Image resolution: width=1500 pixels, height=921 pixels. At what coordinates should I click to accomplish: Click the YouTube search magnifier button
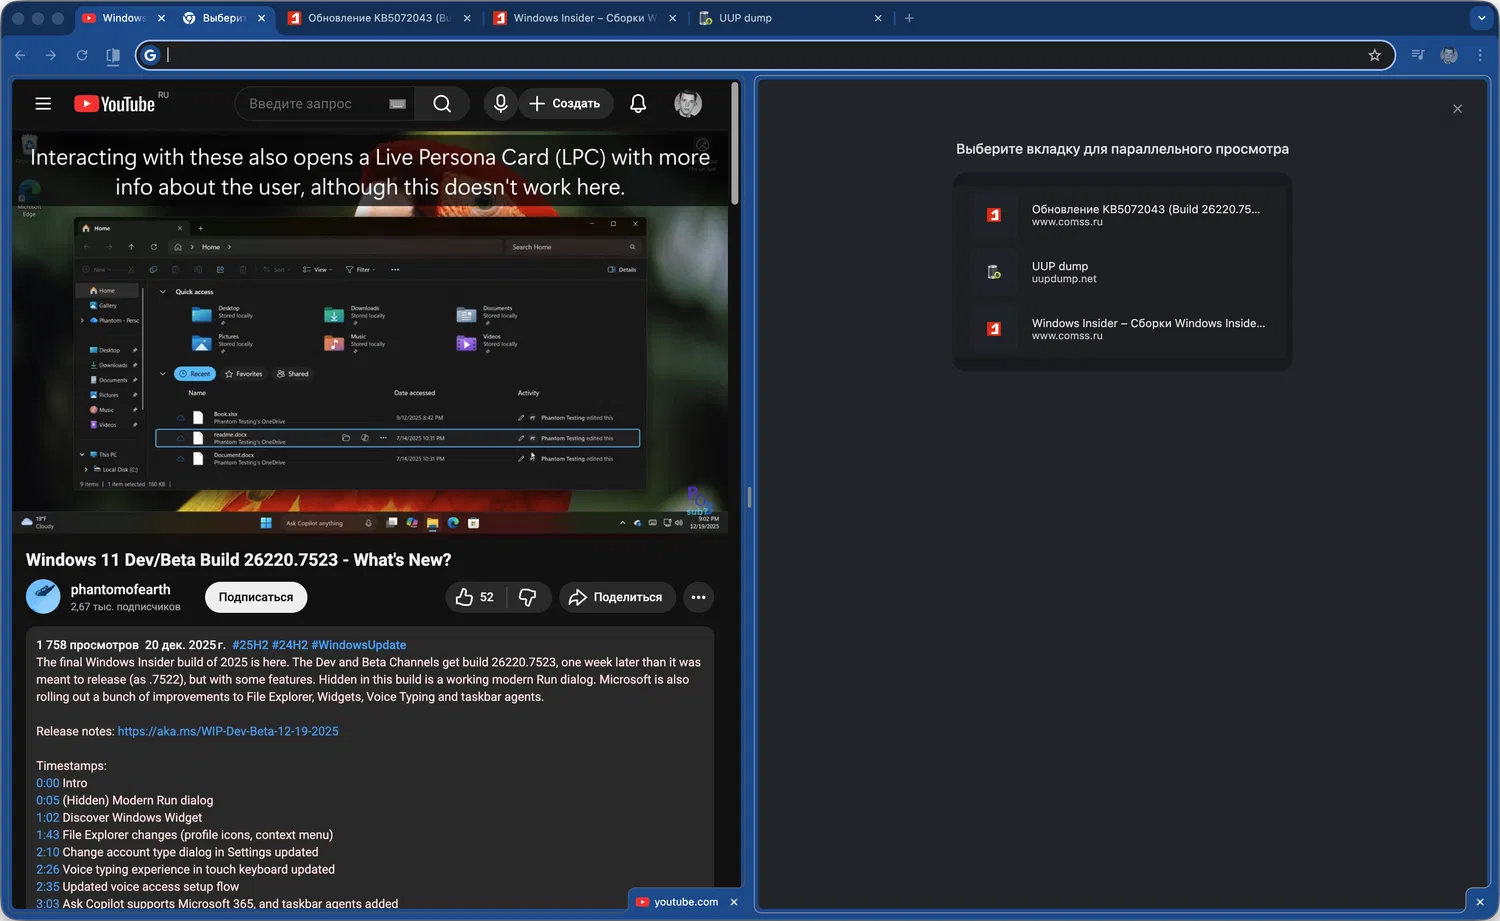click(x=442, y=104)
